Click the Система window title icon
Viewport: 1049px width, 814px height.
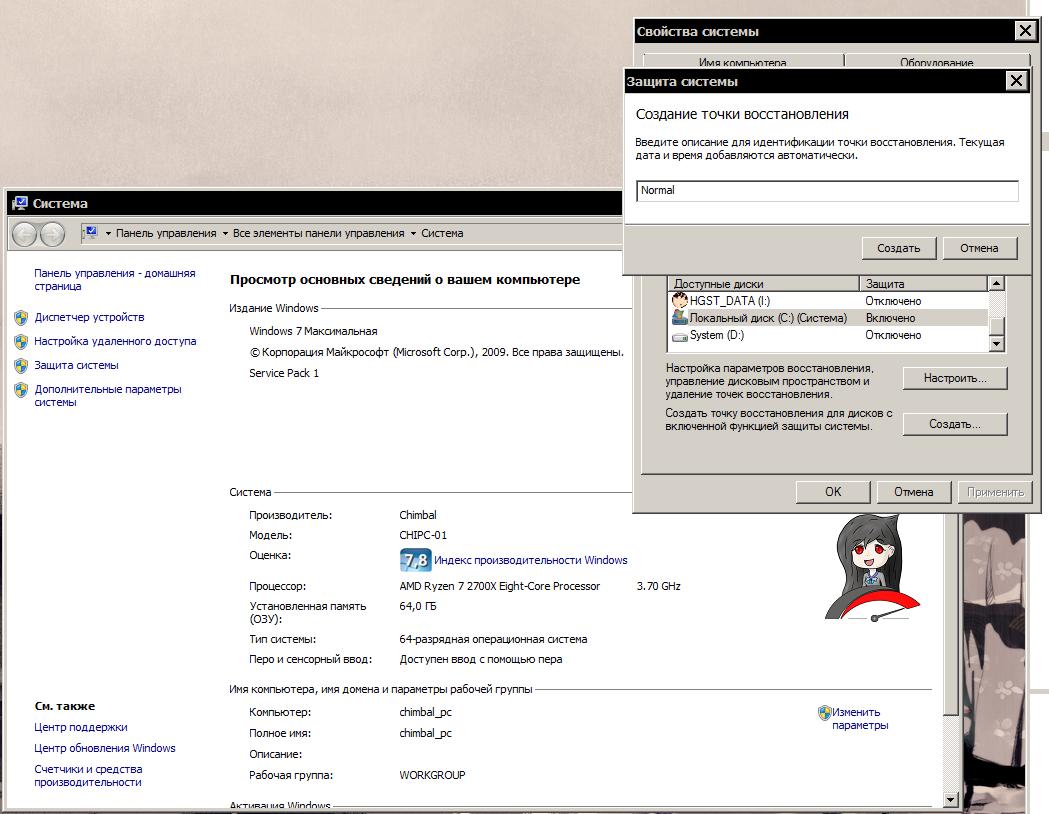[20, 203]
